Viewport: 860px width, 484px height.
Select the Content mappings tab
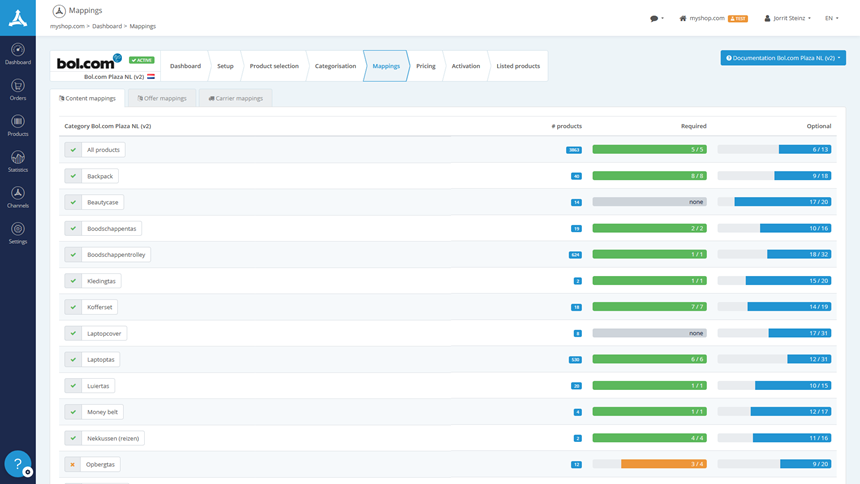(x=87, y=98)
